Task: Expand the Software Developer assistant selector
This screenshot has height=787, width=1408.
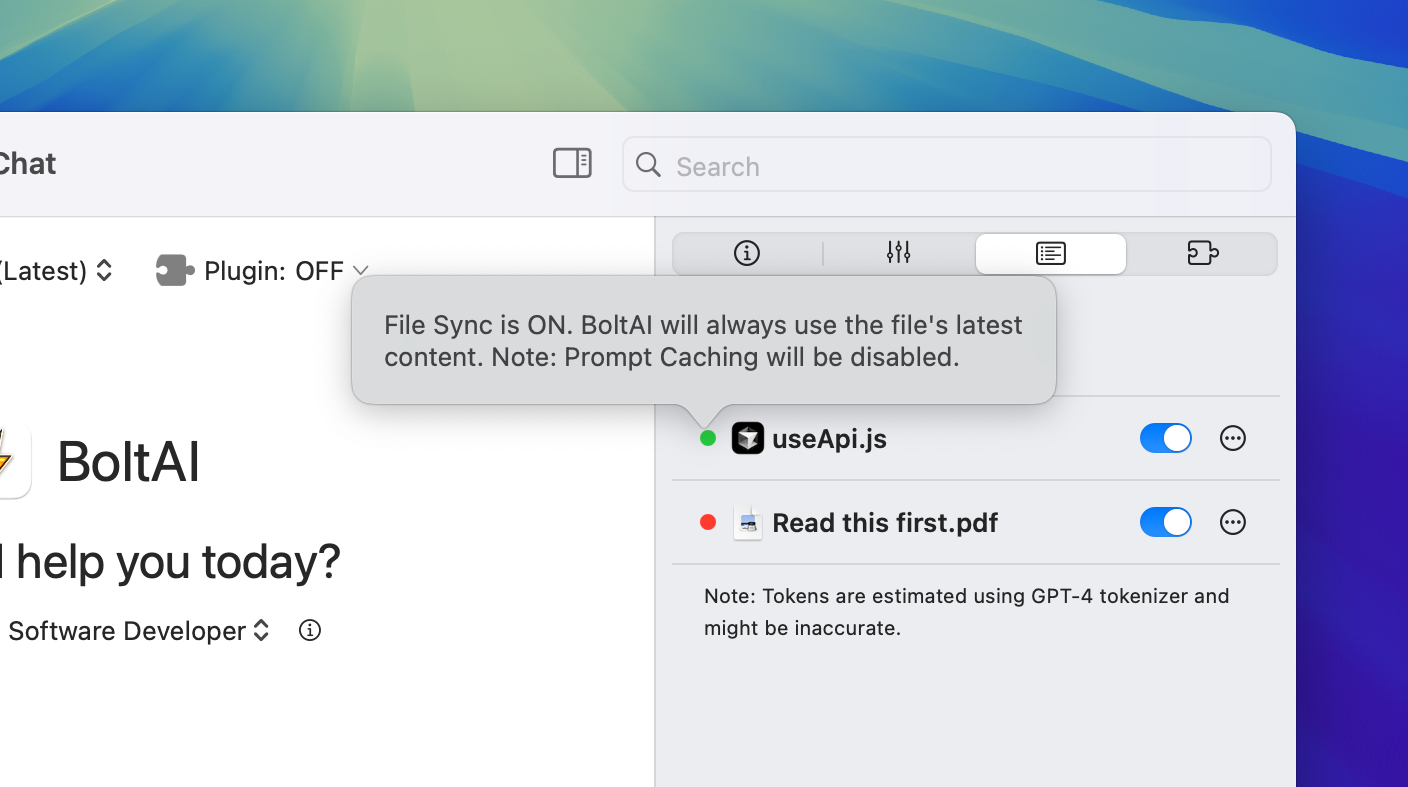Action: (138, 631)
